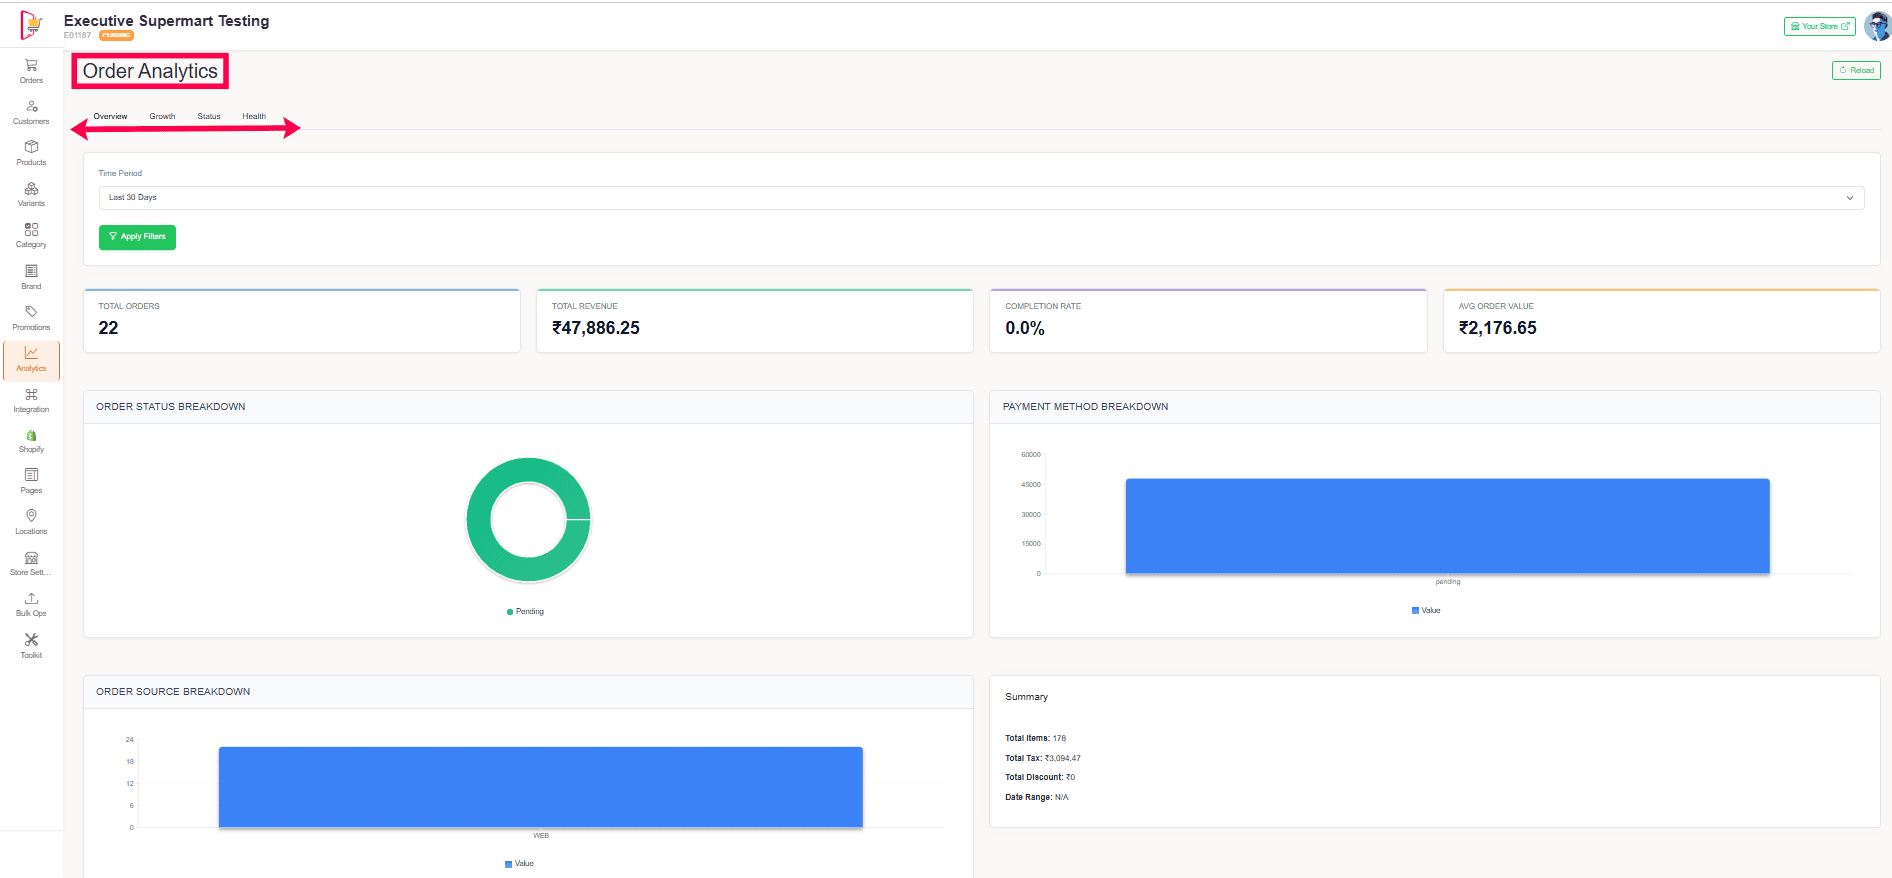Open Bulk Ops upload icon

[x=31, y=600]
